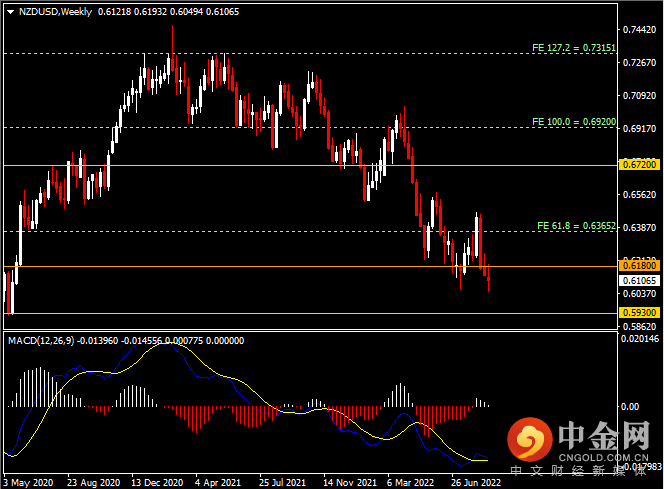Viewport: 664px width, 489px height.
Task: Click the 0.58620 price axis value
Action: point(639,327)
